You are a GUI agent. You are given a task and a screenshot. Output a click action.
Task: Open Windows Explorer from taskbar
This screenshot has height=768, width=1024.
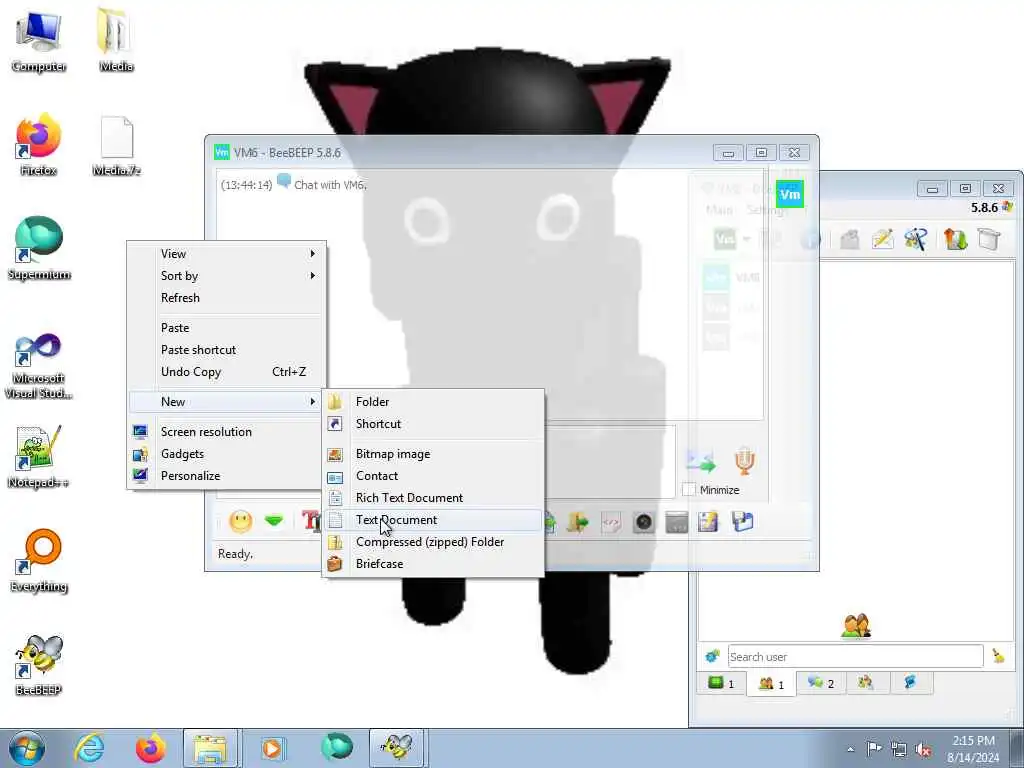[x=210, y=748]
